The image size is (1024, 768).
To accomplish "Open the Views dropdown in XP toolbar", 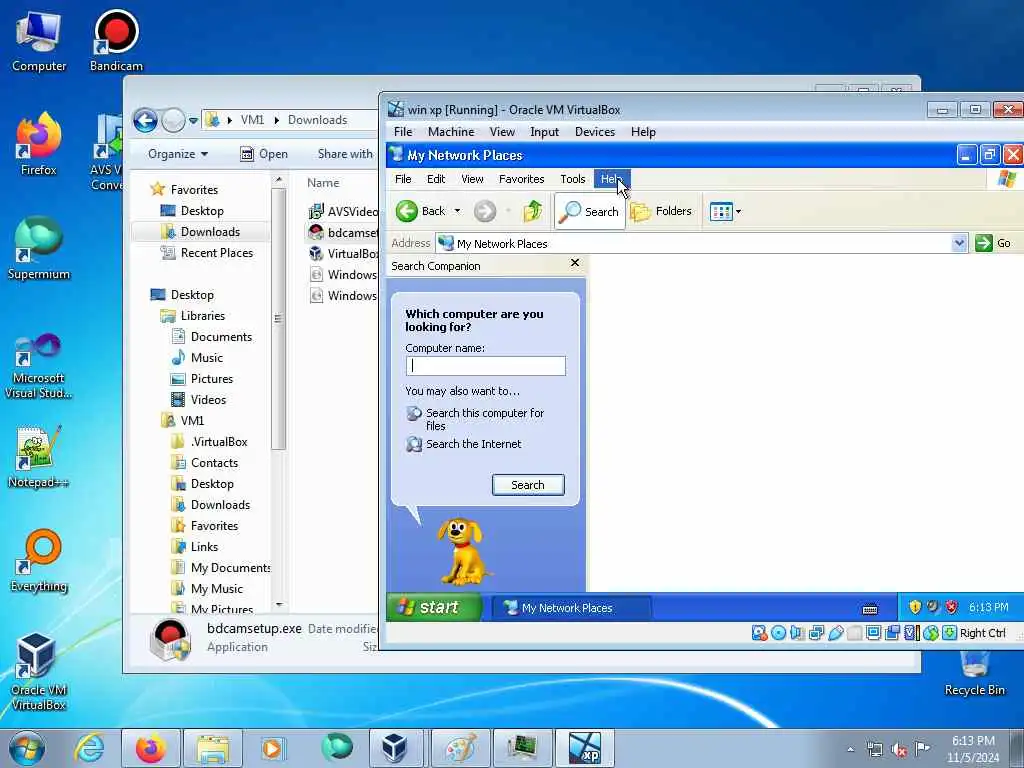I will [x=725, y=211].
